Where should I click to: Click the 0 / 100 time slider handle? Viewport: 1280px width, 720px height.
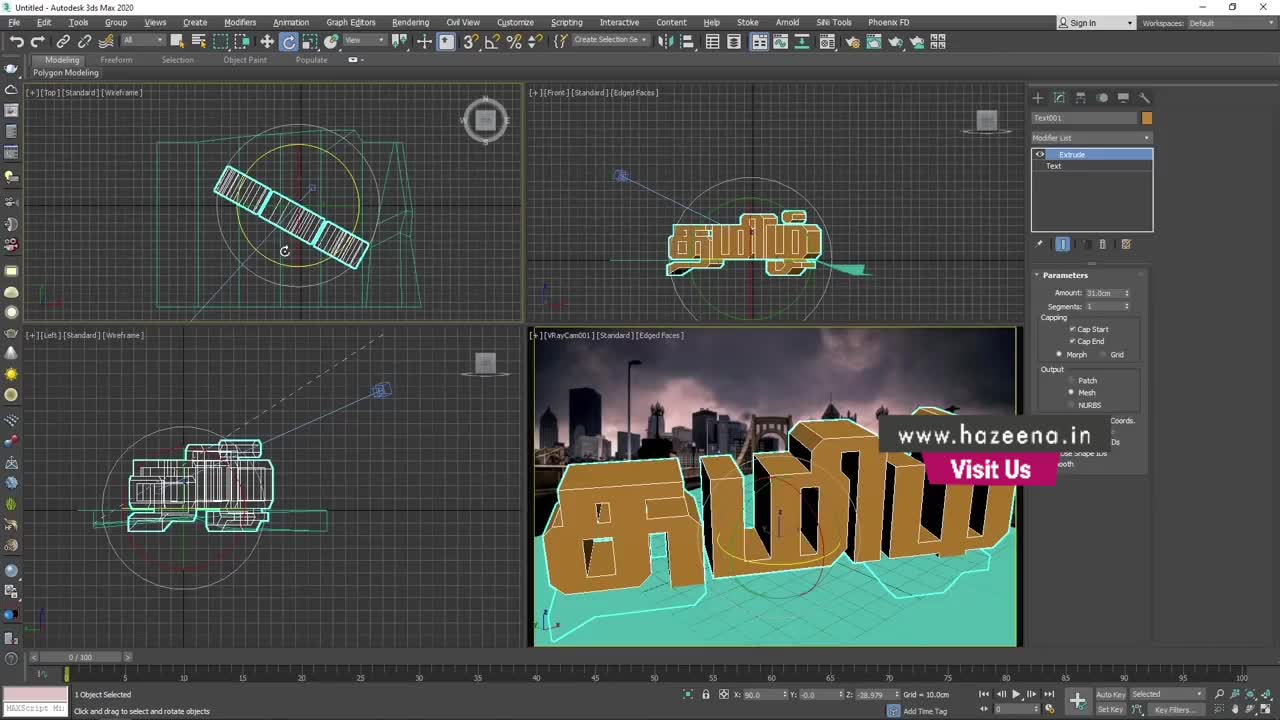pyautogui.click(x=80, y=657)
